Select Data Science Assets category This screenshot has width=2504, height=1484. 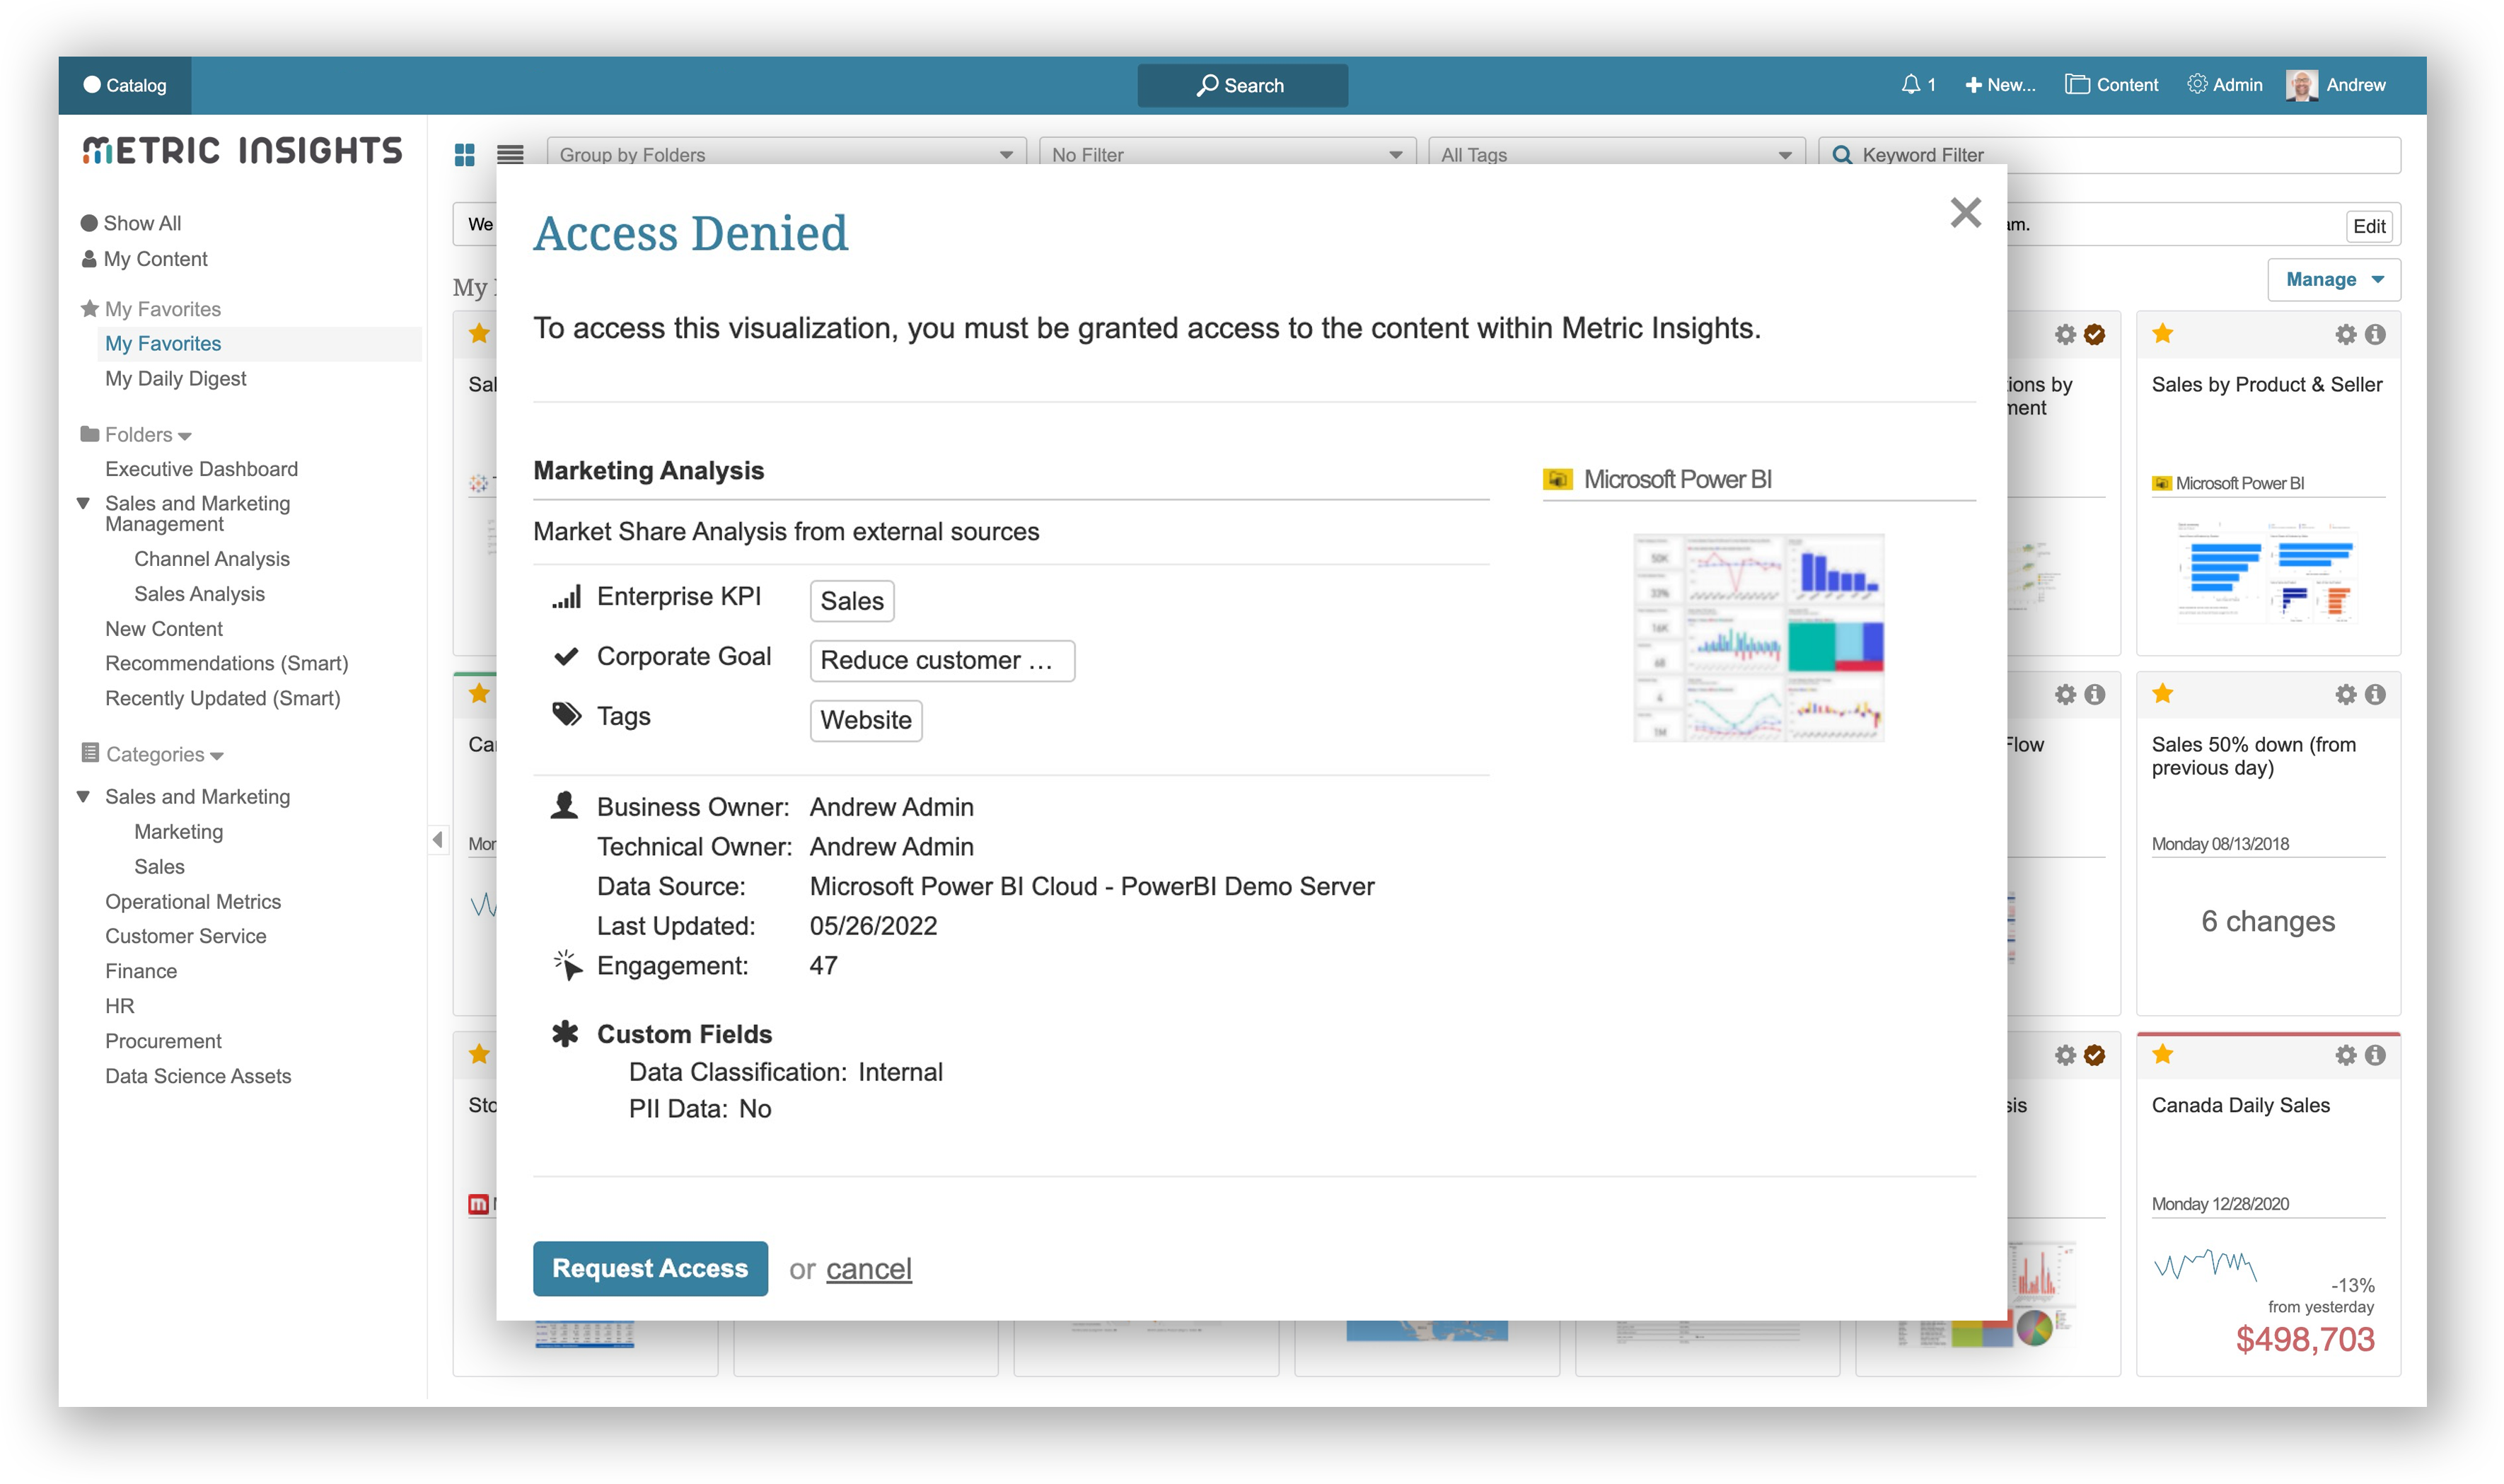(x=198, y=1076)
